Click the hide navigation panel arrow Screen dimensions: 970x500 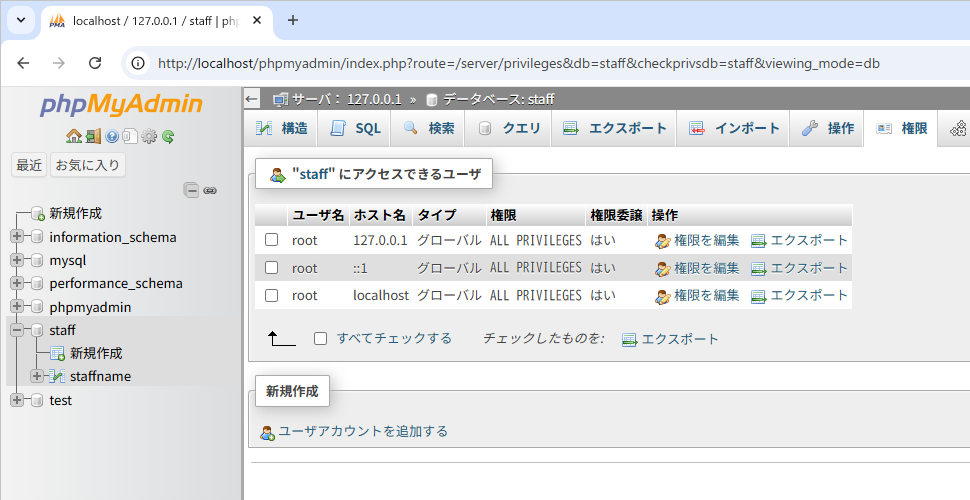click(251, 99)
